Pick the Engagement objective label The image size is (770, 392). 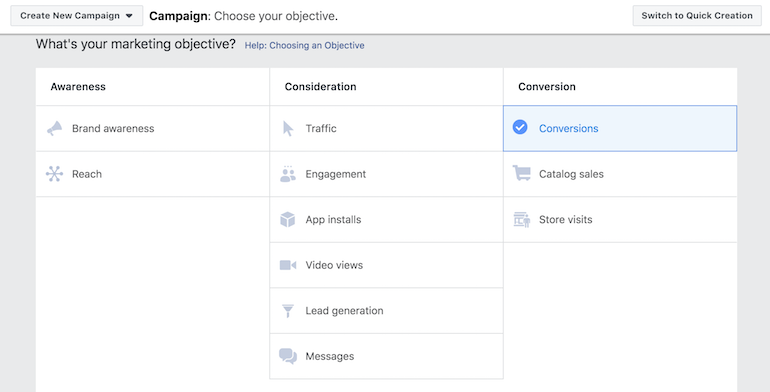(x=336, y=174)
